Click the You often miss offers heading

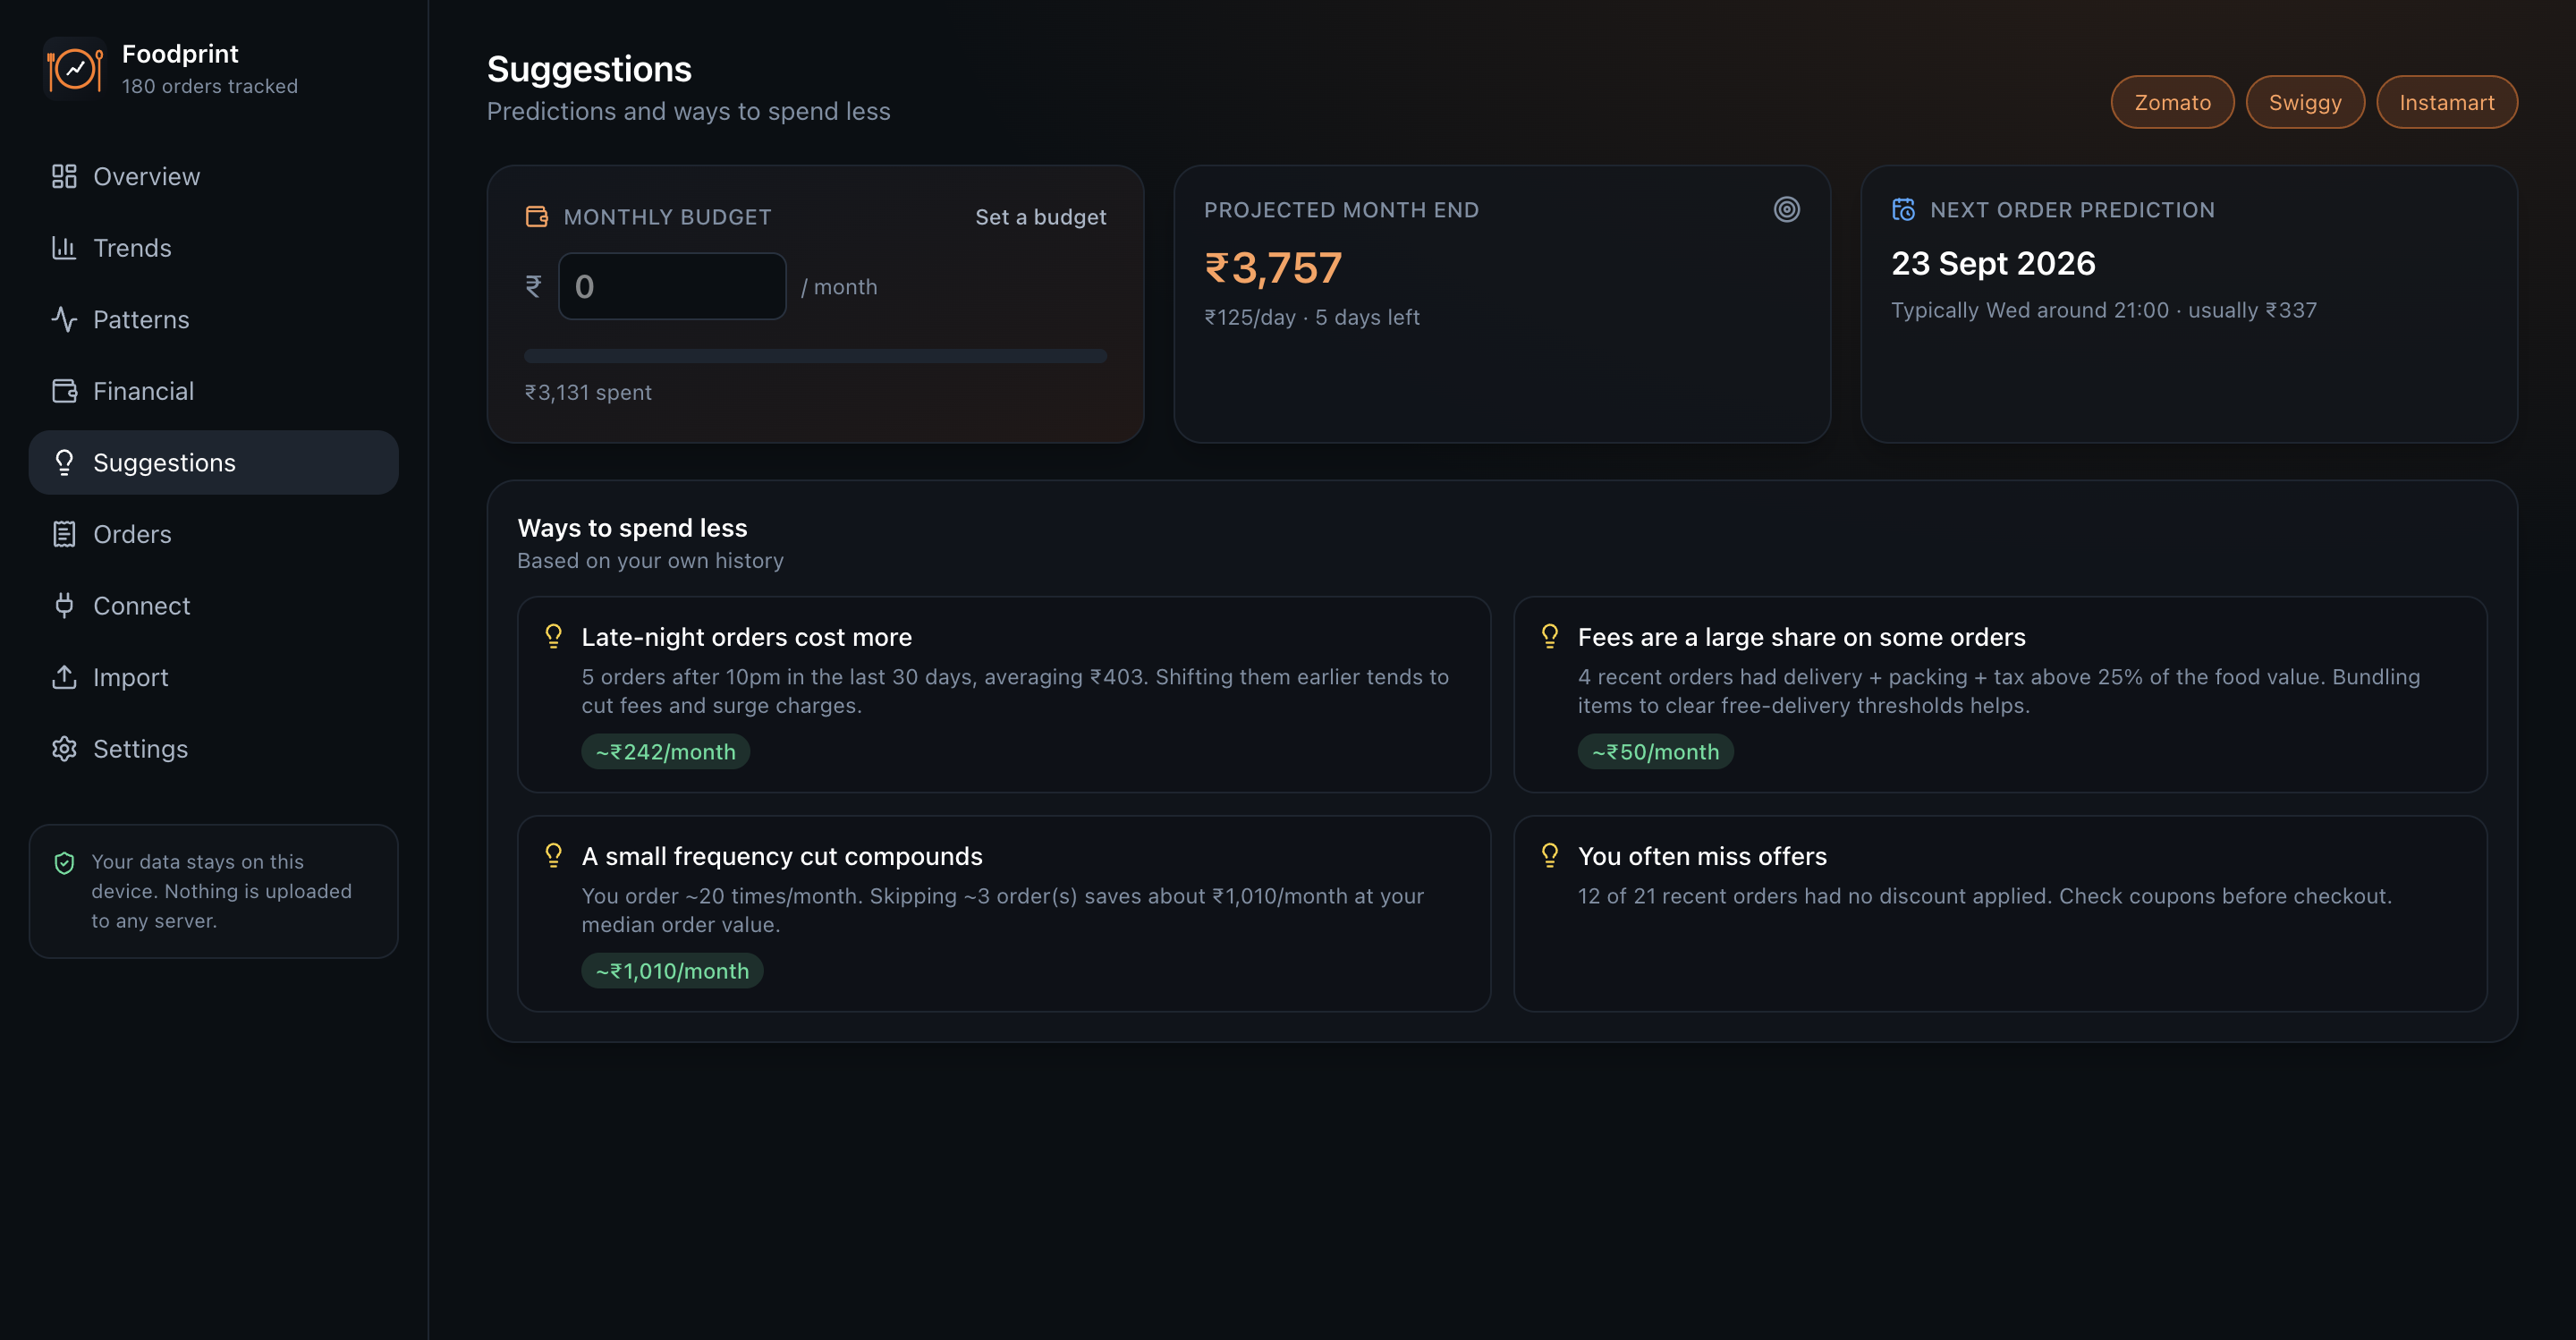(x=1702, y=856)
